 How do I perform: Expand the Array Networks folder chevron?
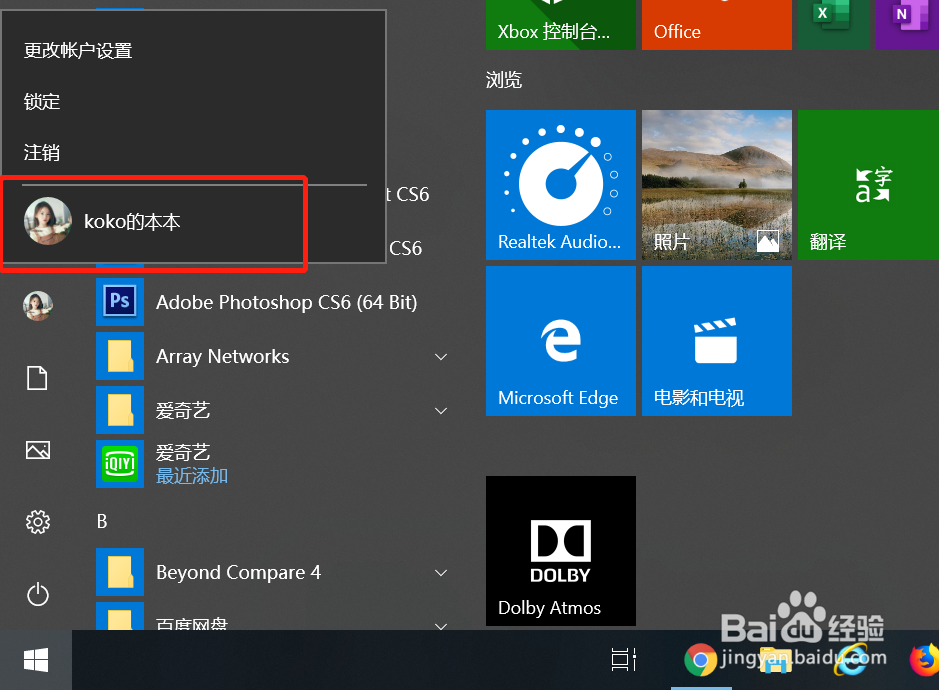coord(441,357)
